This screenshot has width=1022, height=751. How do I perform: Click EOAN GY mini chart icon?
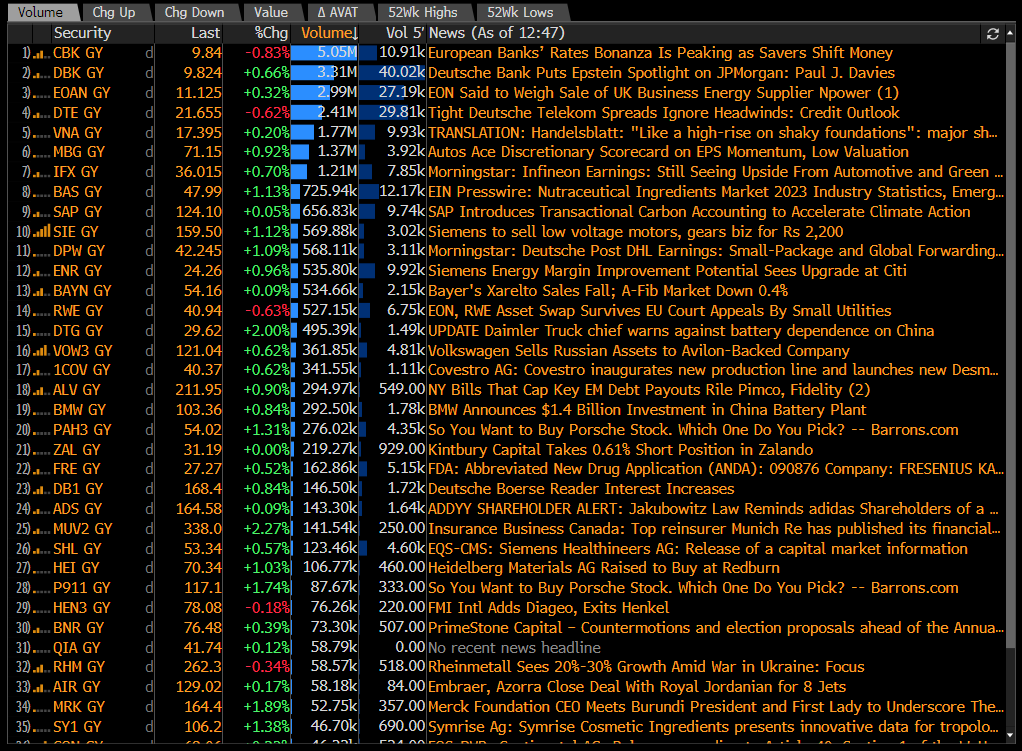click(42, 93)
